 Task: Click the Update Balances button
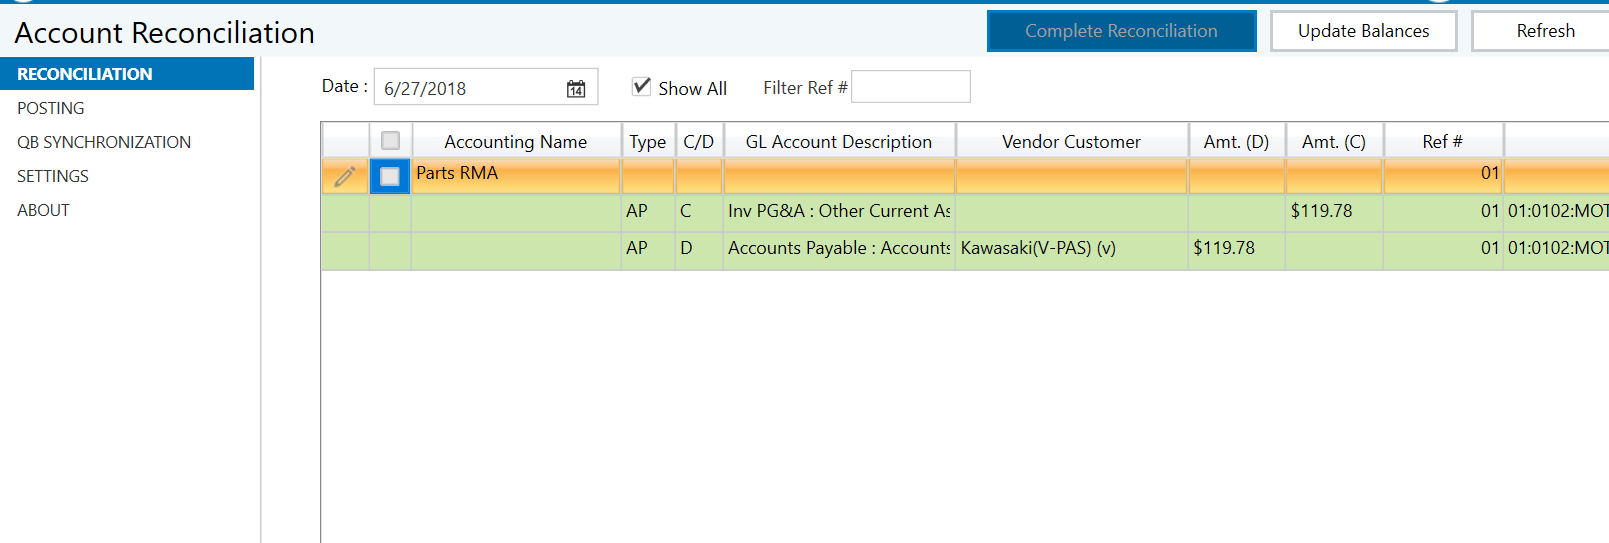coord(1363,31)
